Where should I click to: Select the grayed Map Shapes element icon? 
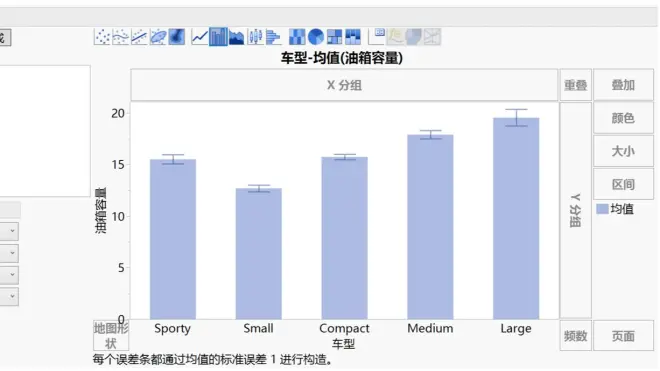click(414, 37)
